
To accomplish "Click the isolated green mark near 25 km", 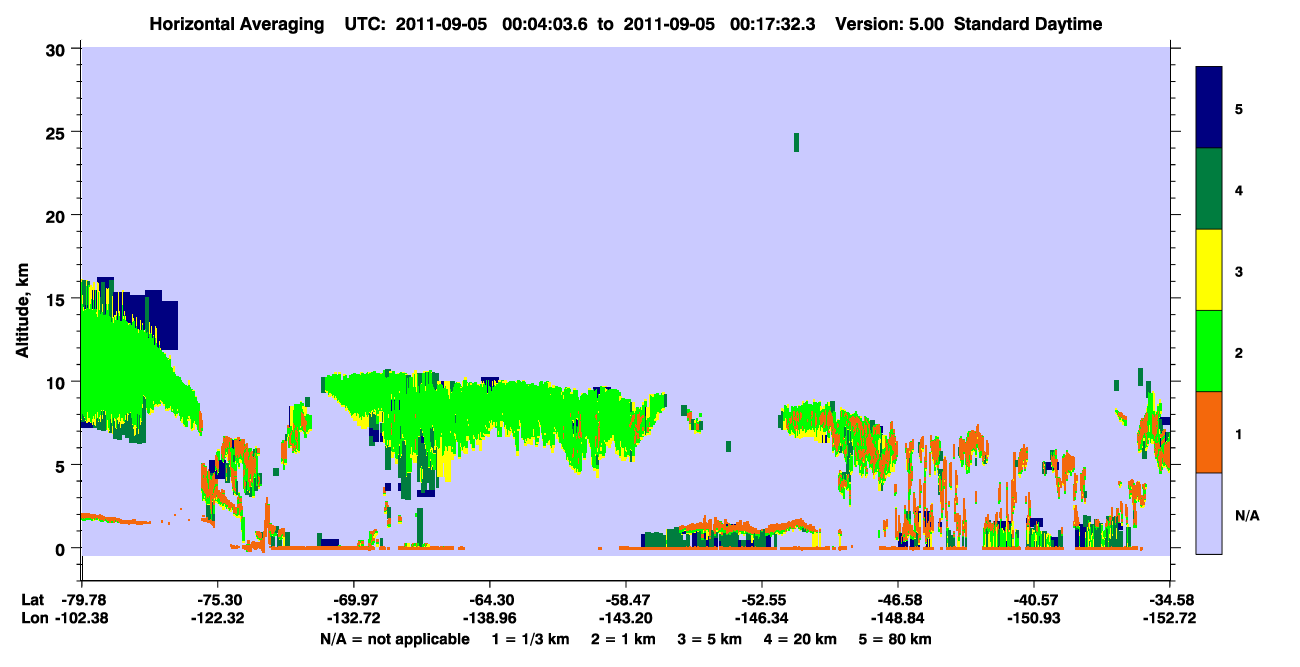I will 796,142.
